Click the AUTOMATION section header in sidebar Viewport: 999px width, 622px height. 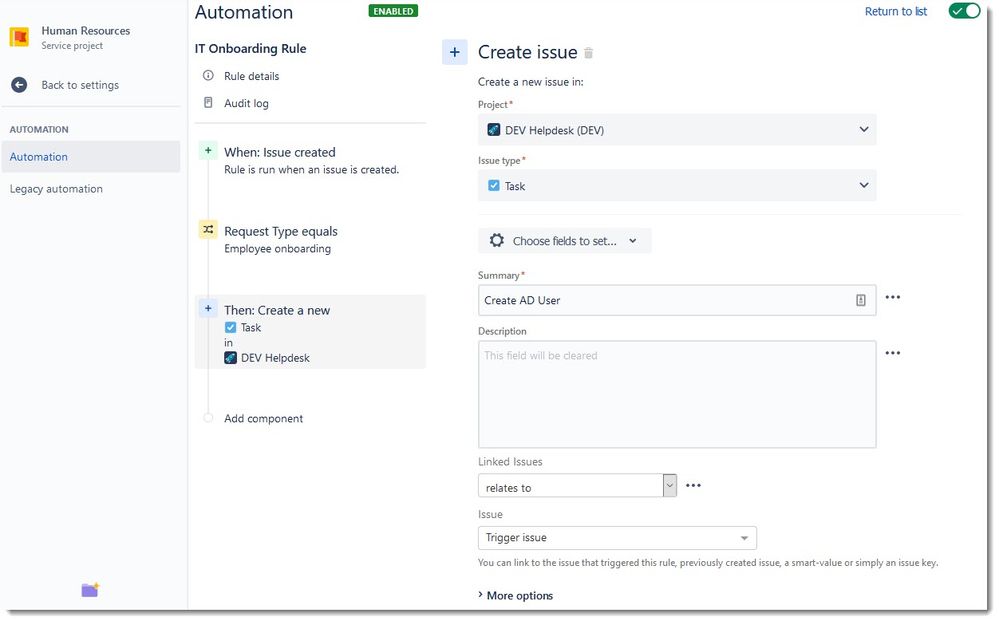39,129
